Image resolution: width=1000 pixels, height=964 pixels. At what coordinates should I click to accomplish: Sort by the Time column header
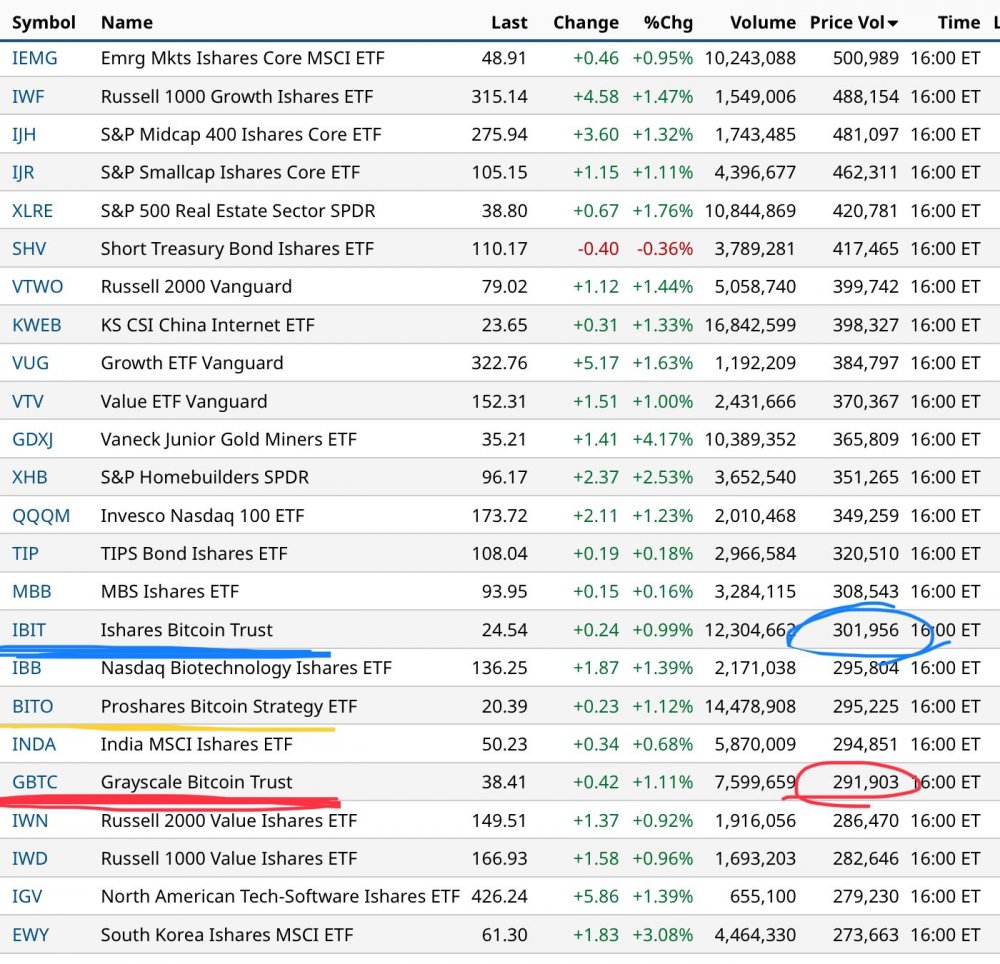pos(959,23)
